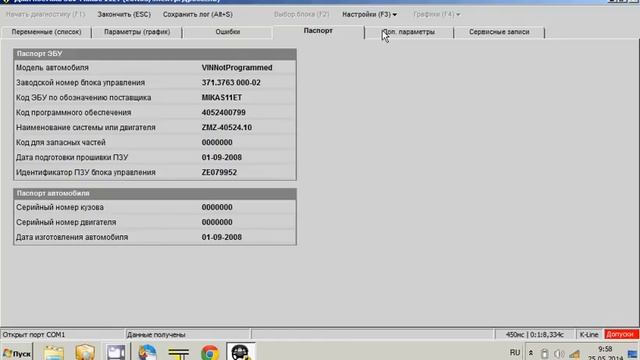
Task: Switch to Параметры (график) tab
Action: click(x=137, y=32)
